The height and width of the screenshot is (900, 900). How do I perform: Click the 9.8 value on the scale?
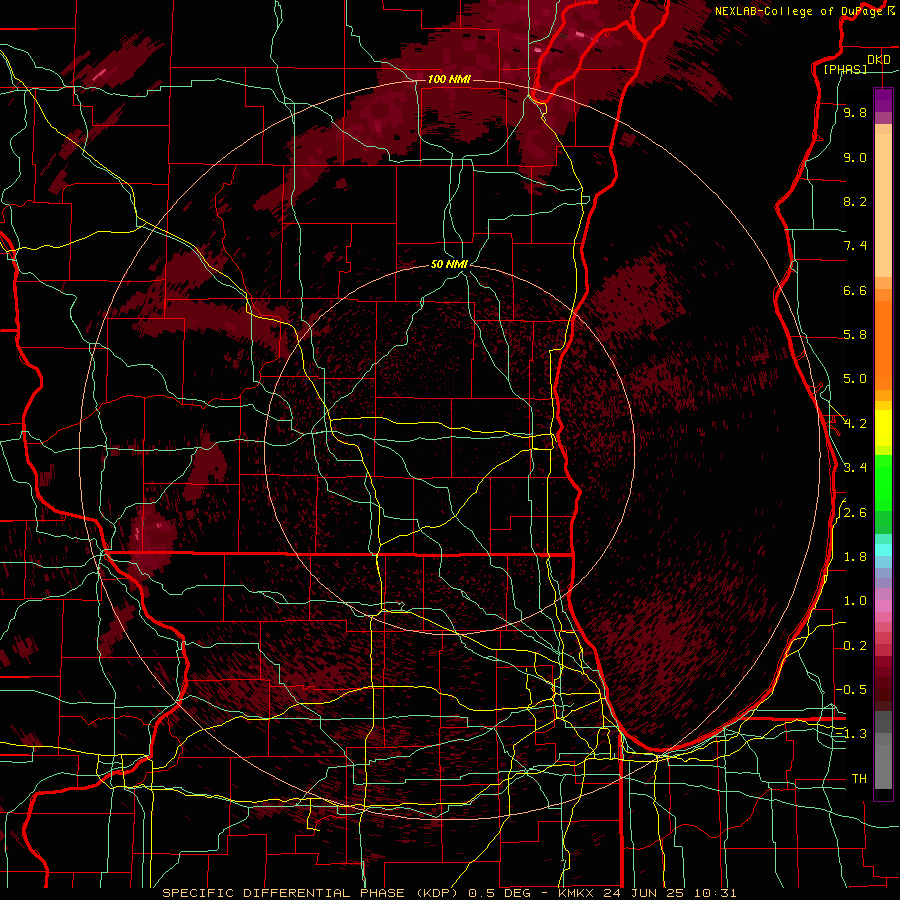(855, 112)
